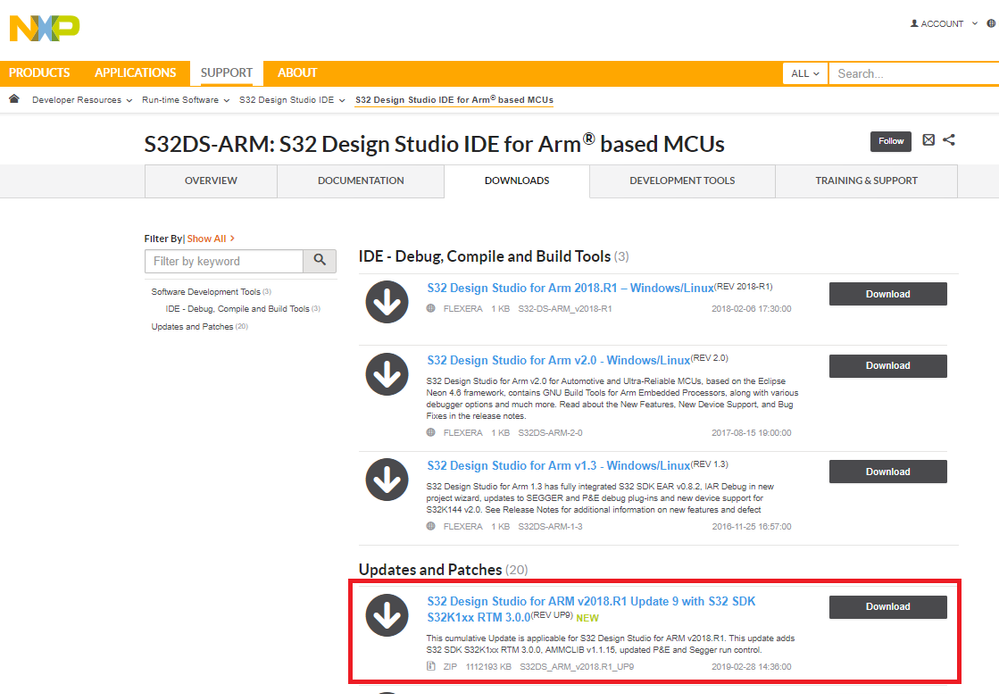This screenshot has height=694, width=999.
Task: Click file name S32DS-ARM-2-0
Action: point(550,433)
